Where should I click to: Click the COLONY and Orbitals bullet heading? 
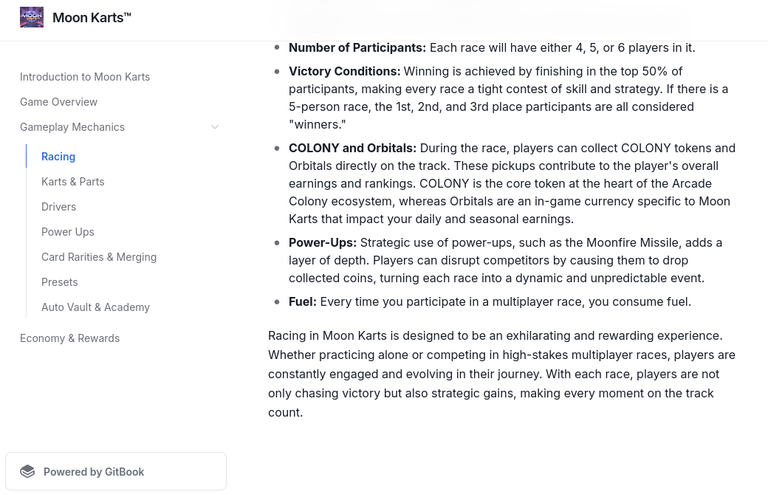click(352, 148)
